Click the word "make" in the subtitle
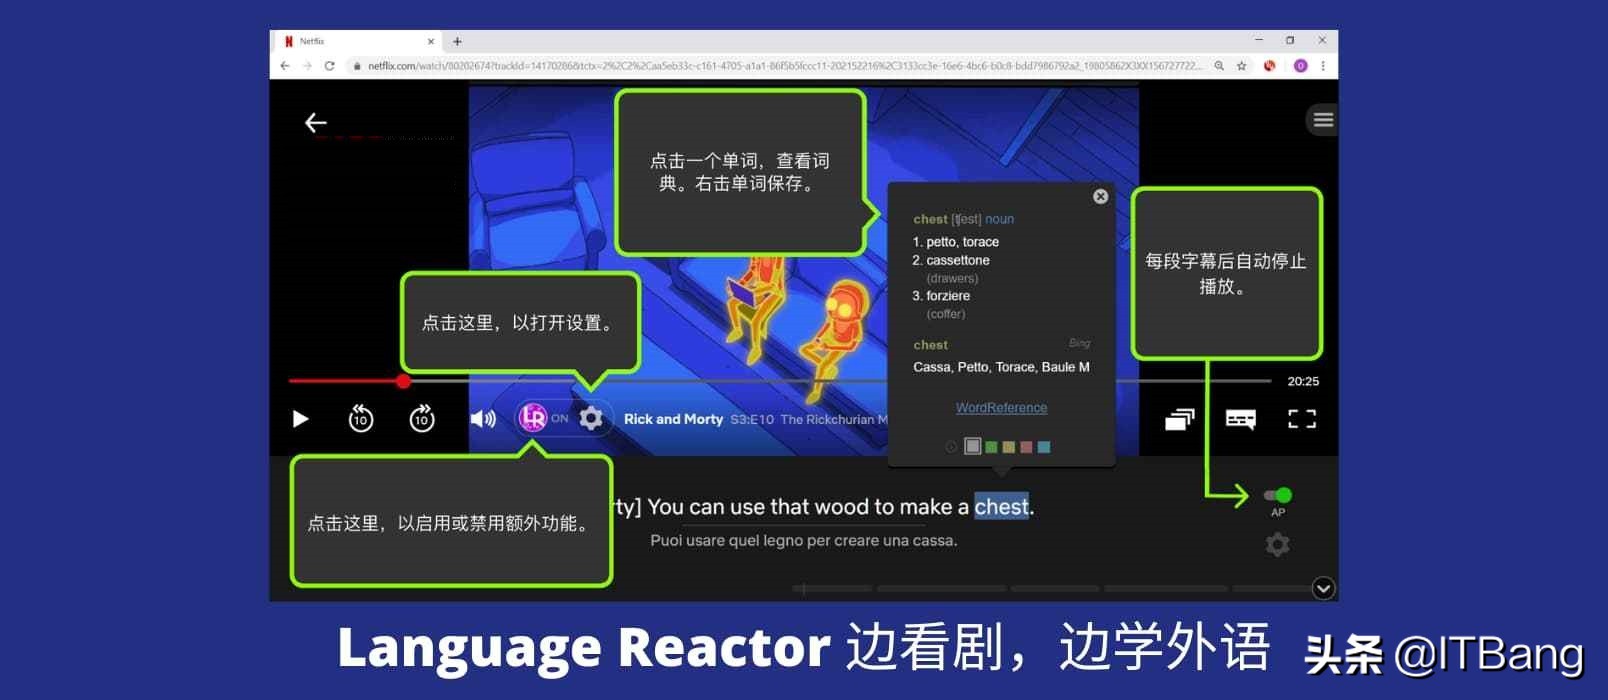Viewport: 1608px width, 700px height. point(925,507)
